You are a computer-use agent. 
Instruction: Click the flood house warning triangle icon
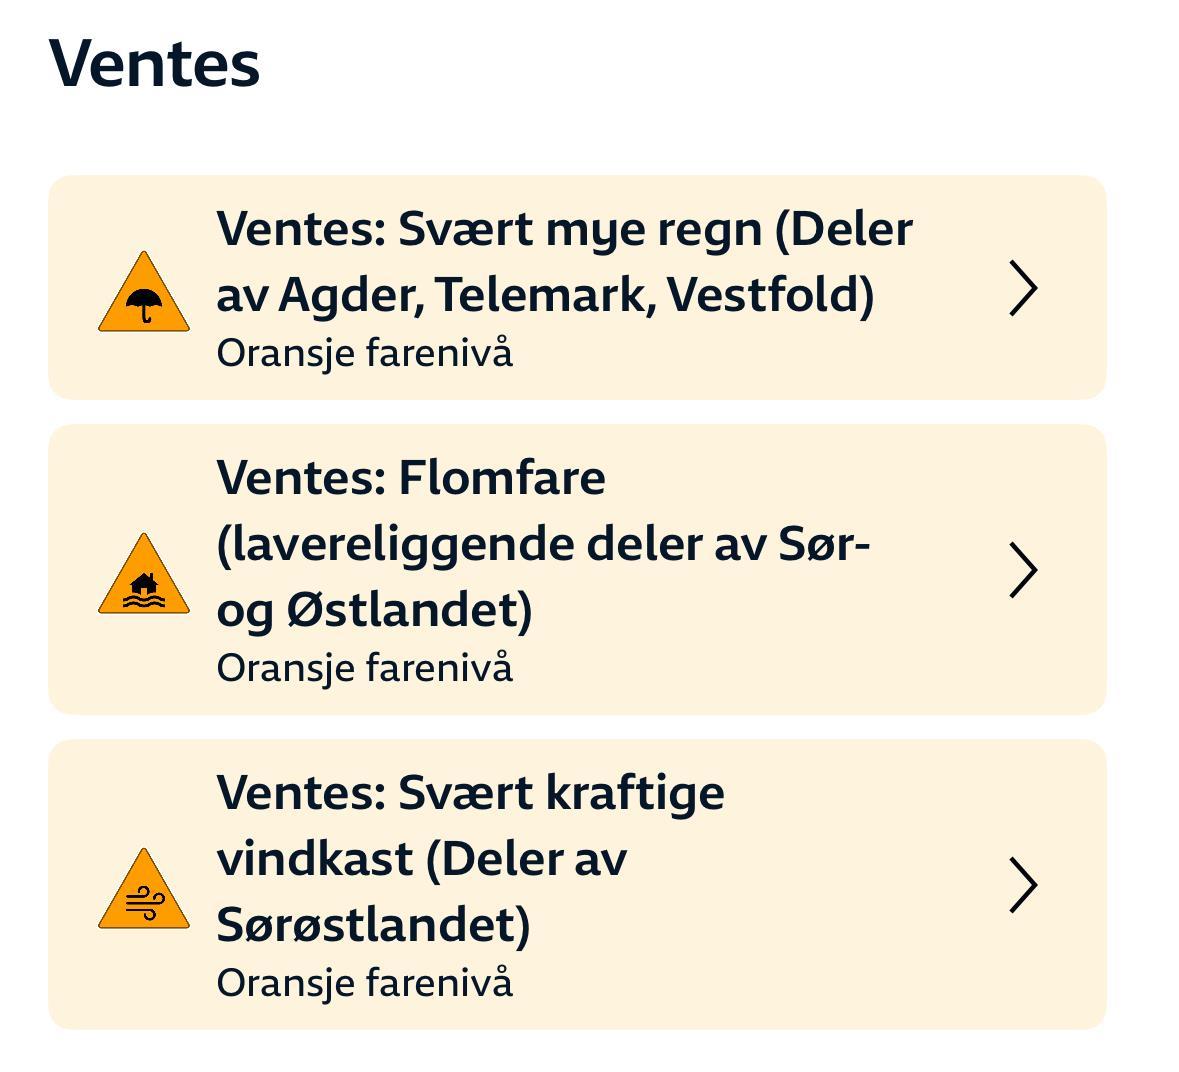(144, 576)
